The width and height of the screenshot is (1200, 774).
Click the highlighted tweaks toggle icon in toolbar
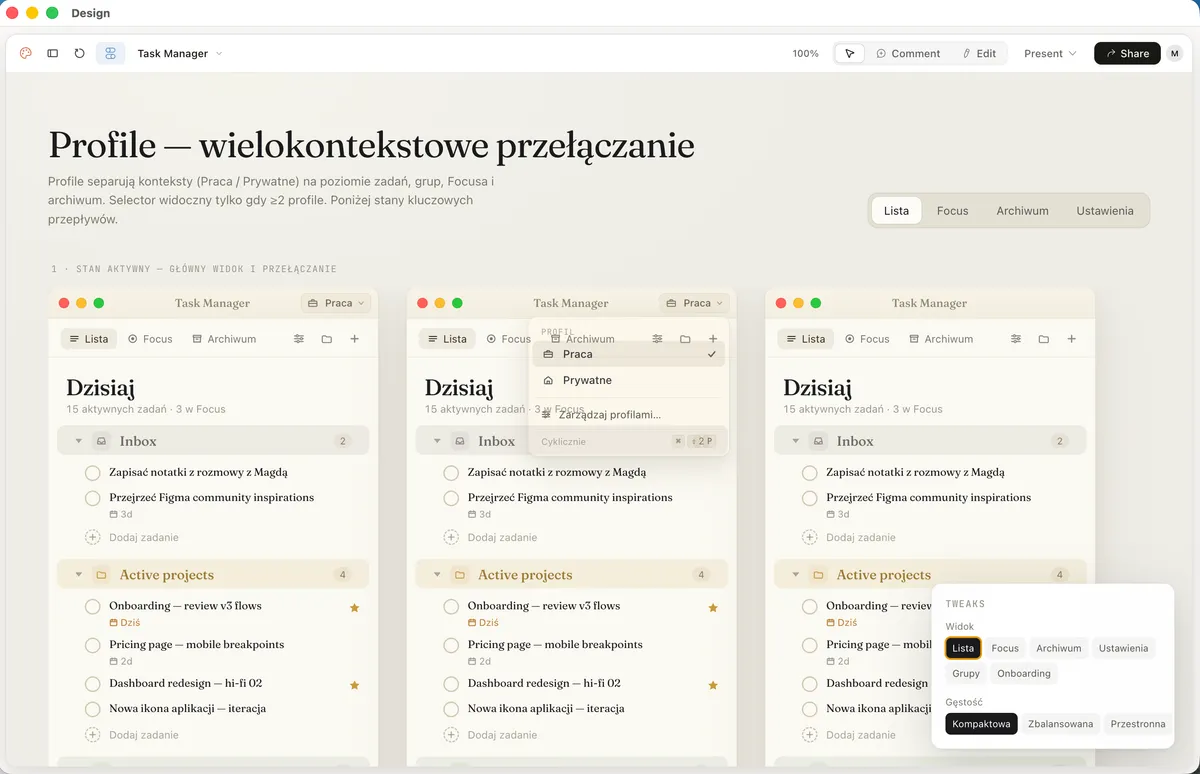tap(110, 53)
